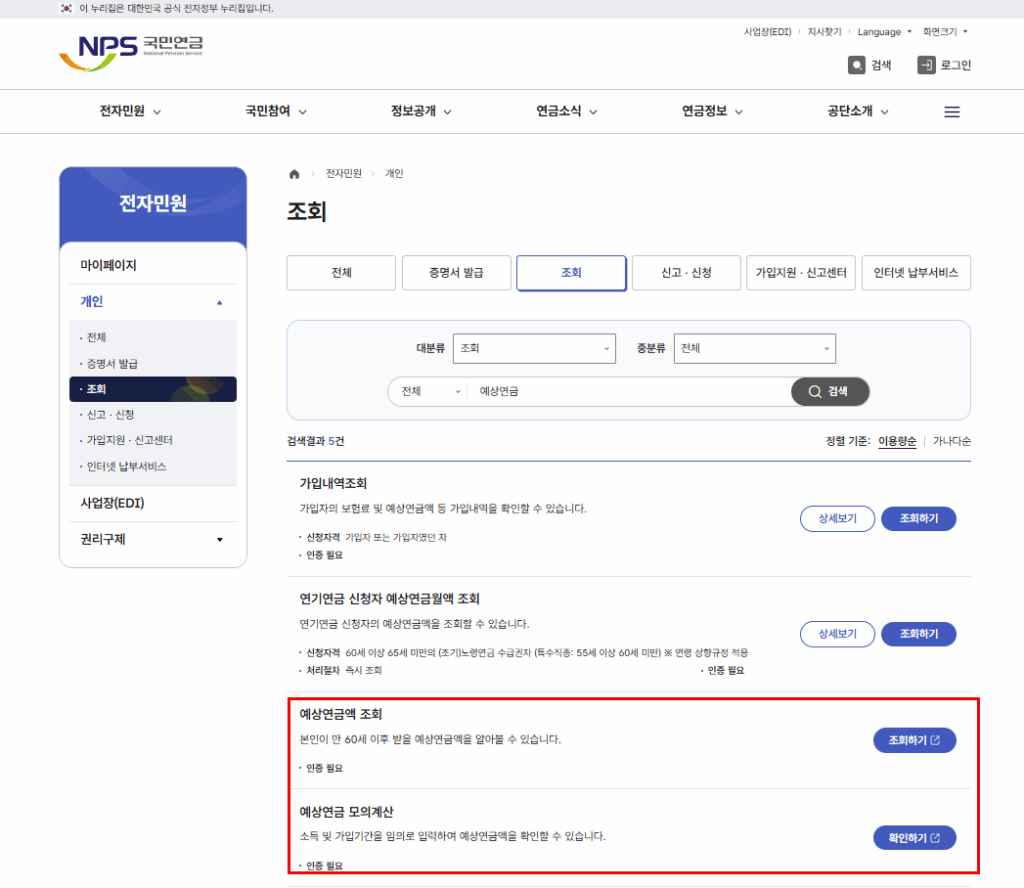Click 상세보기 for 가입내역조회
1024x888 pixels.
tap(837, 518)
